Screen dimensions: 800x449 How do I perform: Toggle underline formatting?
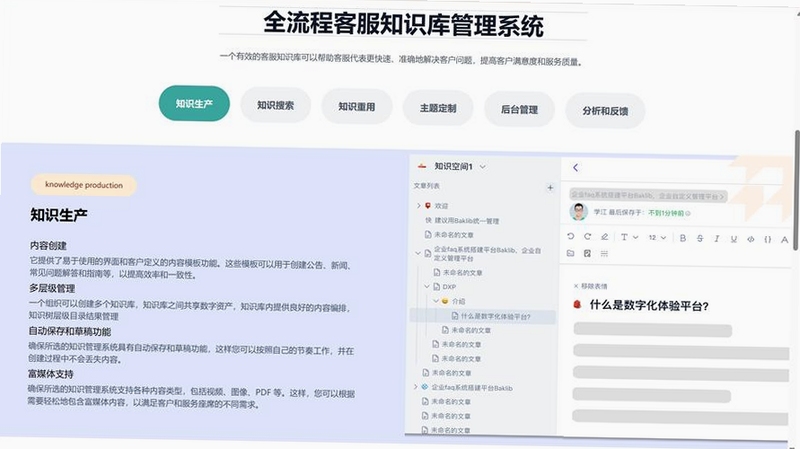click(x=734, y=239)
